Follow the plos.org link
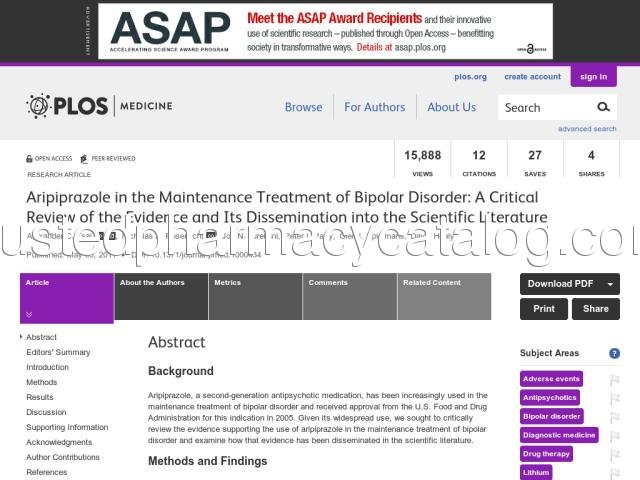Image resolution: width=640 pixels, height=480 pixels. 470,77
